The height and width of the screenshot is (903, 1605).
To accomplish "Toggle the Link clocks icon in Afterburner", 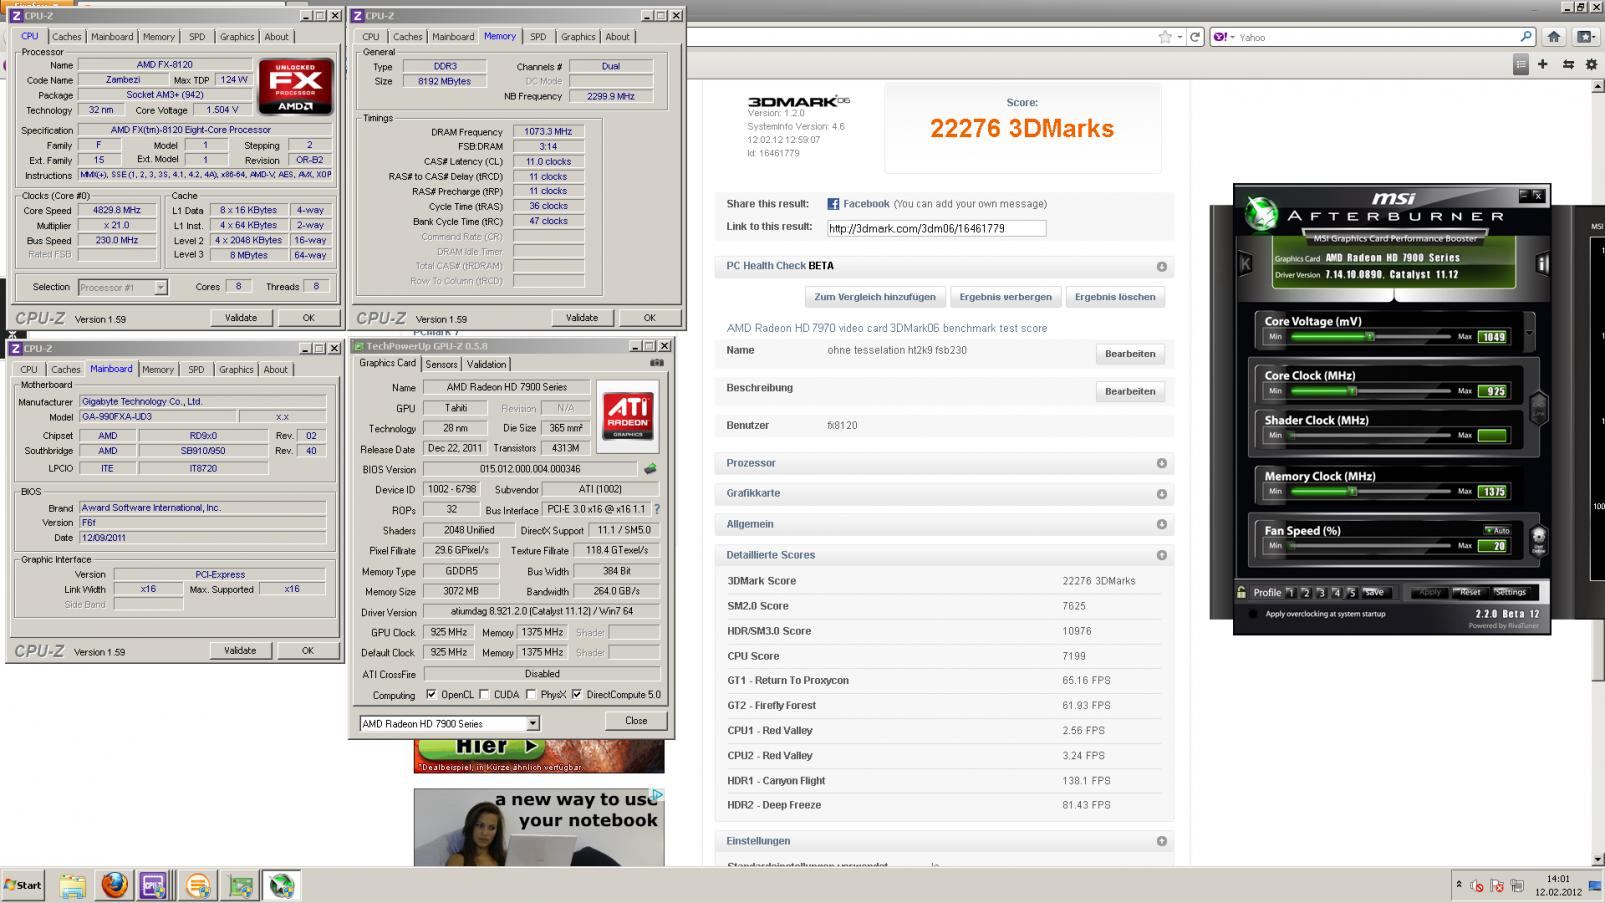I will (x=1538, y=407).
